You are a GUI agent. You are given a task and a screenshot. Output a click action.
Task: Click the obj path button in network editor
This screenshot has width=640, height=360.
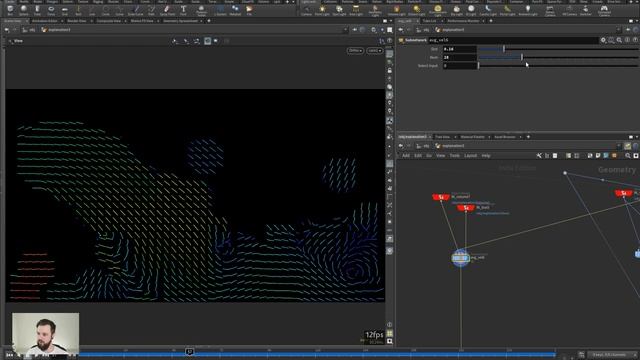click(423, 146)
